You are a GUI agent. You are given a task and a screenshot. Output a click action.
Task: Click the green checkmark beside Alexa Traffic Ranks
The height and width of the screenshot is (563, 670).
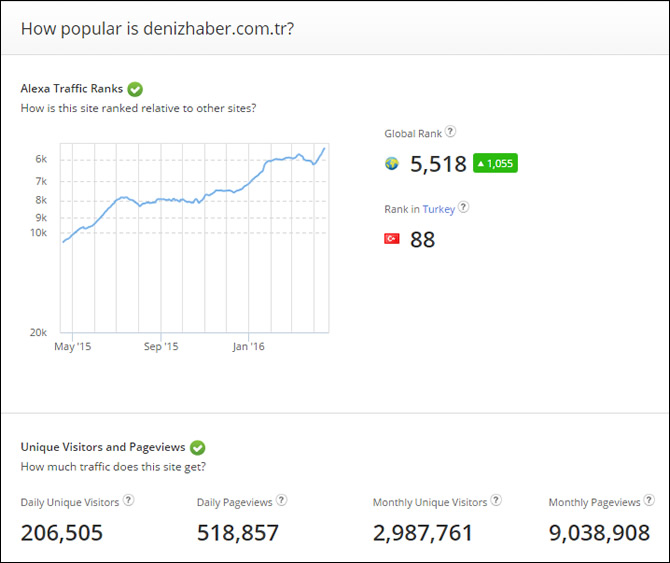[x=135, y=89]
